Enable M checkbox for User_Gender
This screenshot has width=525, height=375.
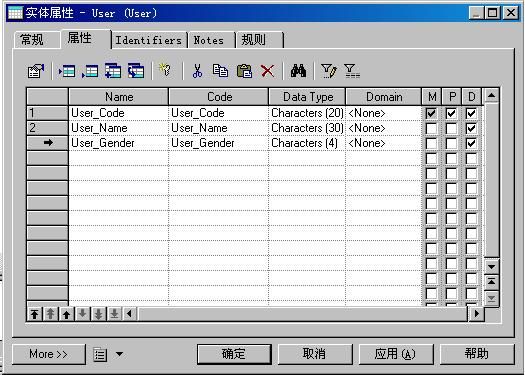pyautogui.click(x=431, y=143)
